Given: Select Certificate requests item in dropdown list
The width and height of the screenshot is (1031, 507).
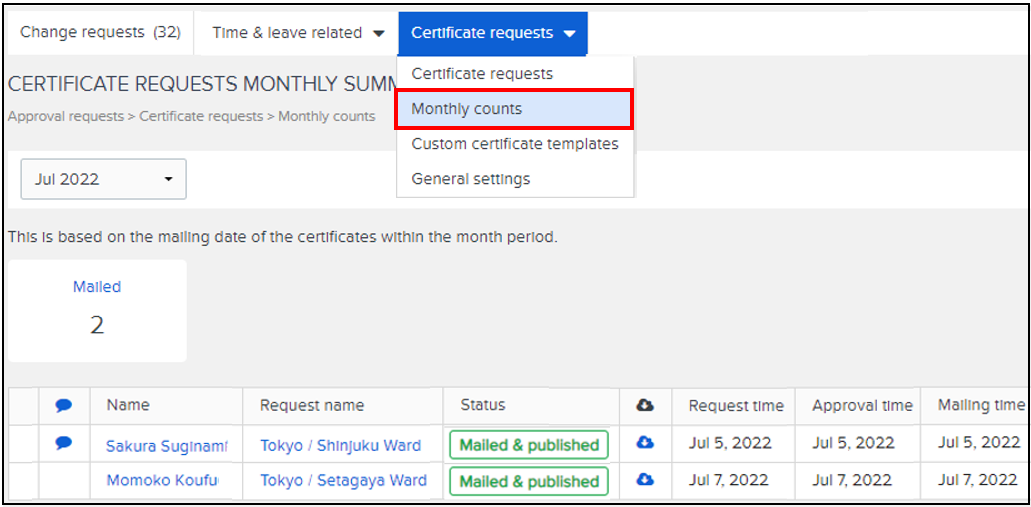Looking at the screenshot, I should coord(482,74).
